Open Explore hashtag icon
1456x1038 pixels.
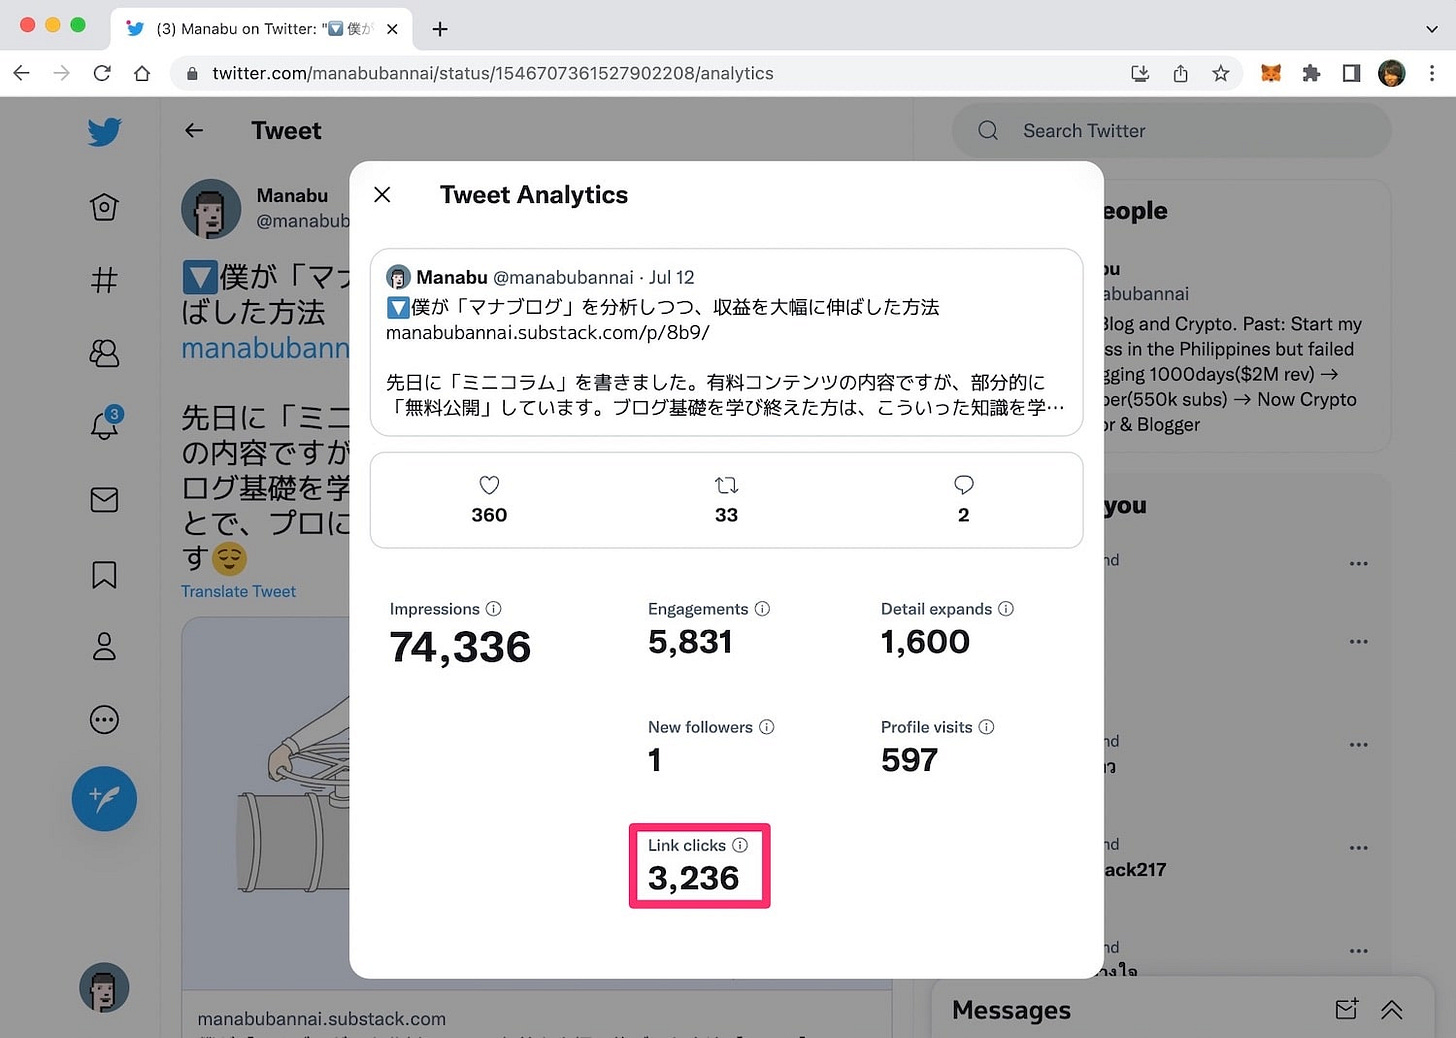(104, 280)
